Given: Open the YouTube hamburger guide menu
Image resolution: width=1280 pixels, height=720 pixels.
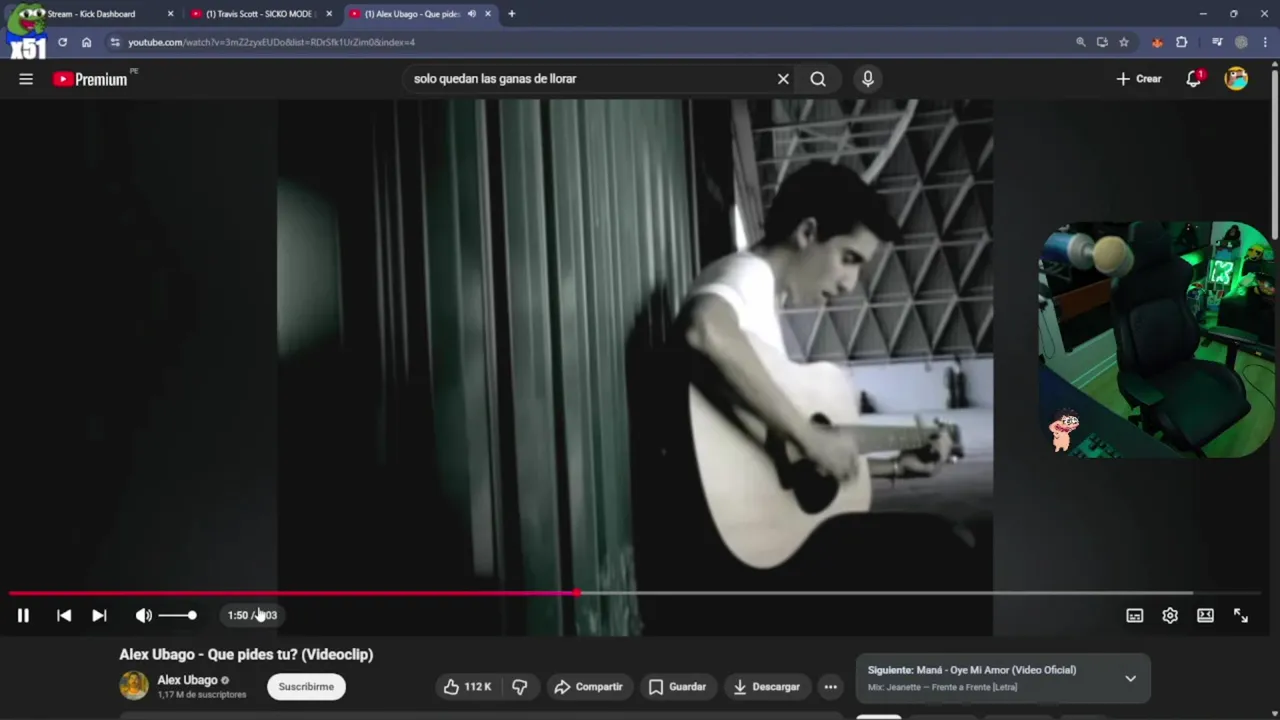Looking at the screenshot, I should (26, 79).
